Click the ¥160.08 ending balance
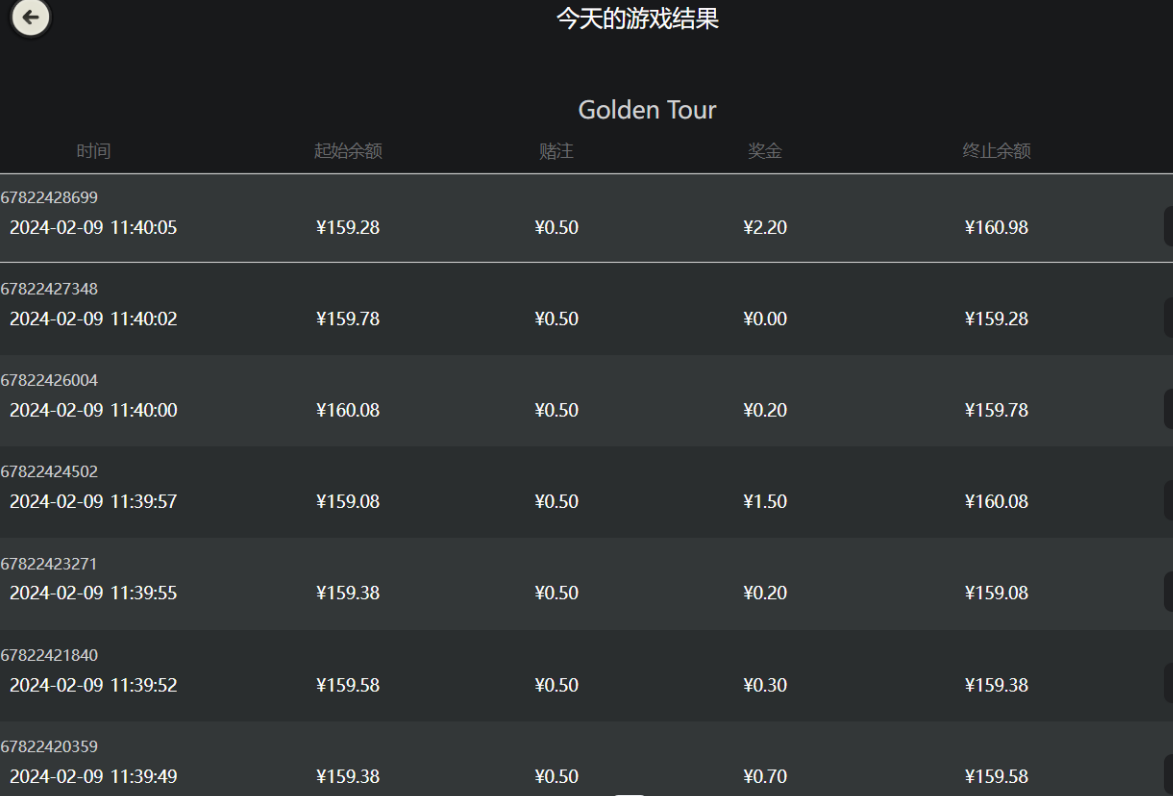This screenshot has width=1173, height=796. (x=996, y=501)
